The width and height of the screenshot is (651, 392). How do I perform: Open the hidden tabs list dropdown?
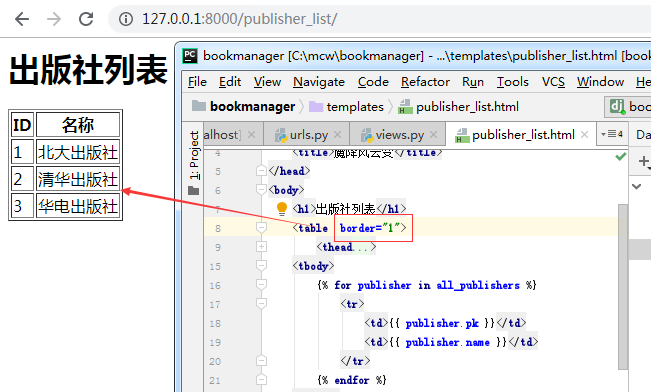612,134
